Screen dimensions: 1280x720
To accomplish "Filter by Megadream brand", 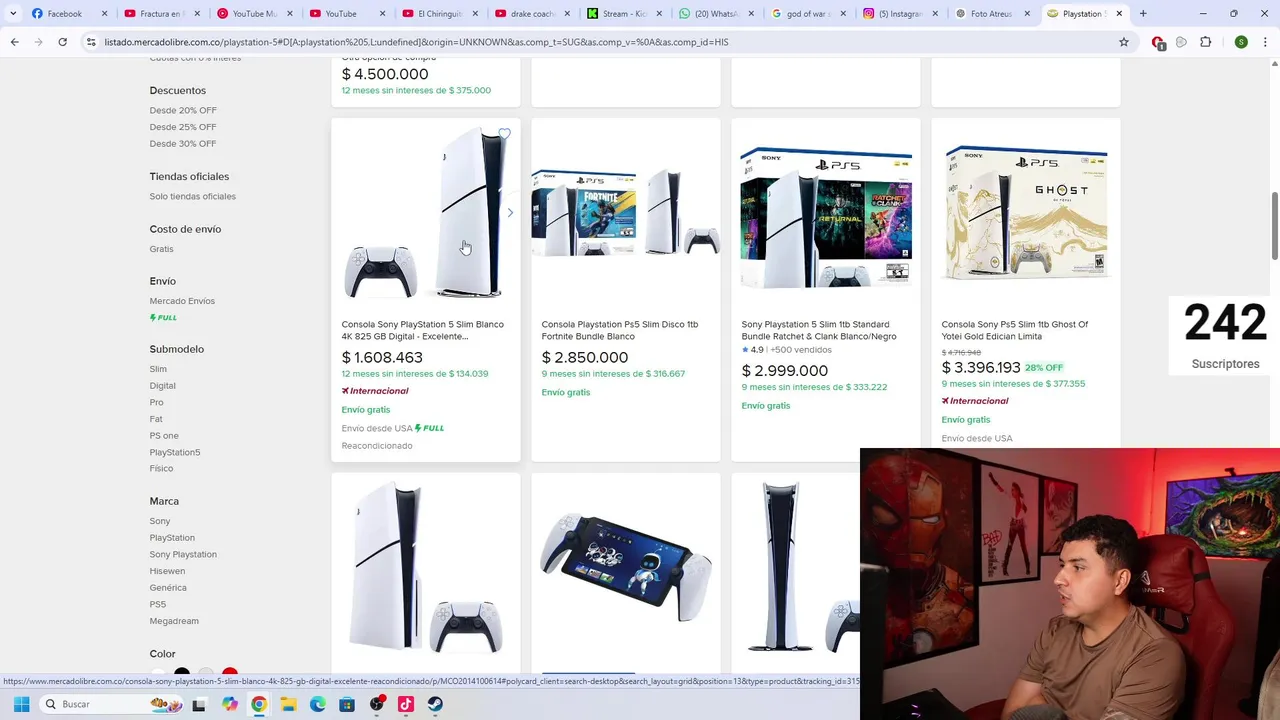I will tap(174, 621).
